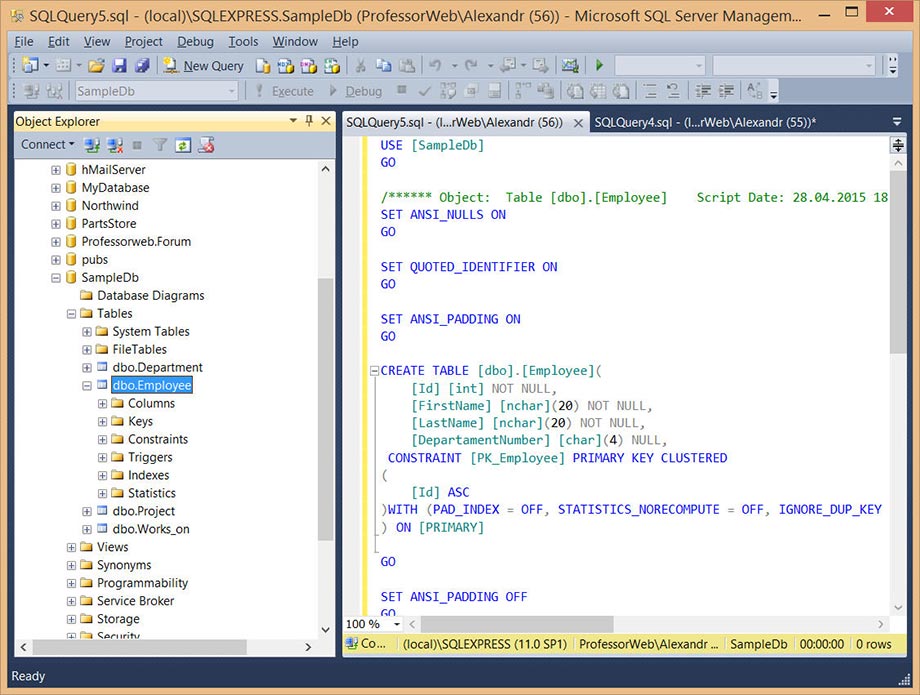The image size is (920, 695).
Task: Click the Filter funnel icon in Object Explorer
Action: pos(160,145)
